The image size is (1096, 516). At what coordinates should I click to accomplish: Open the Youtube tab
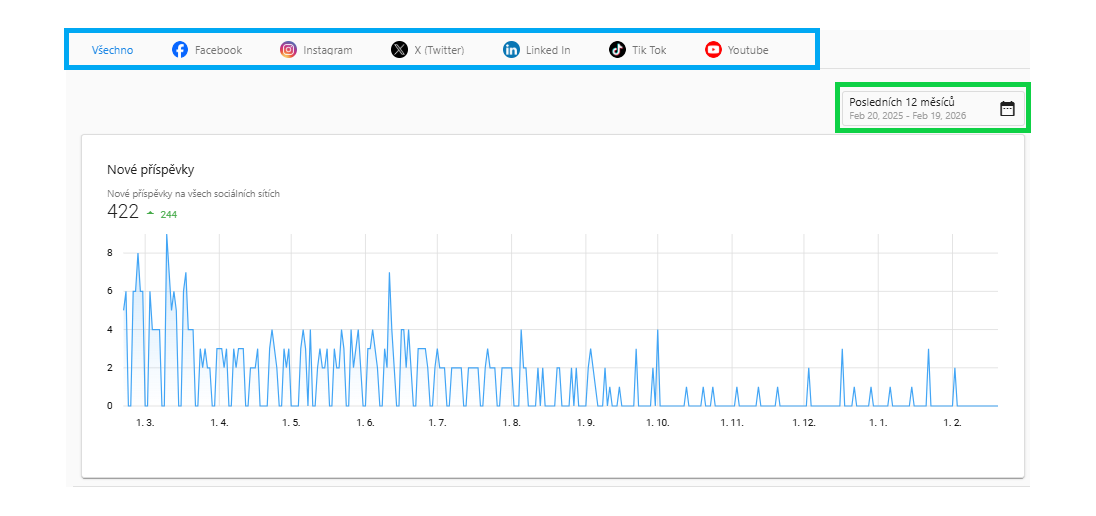click(x=737, y=50)
